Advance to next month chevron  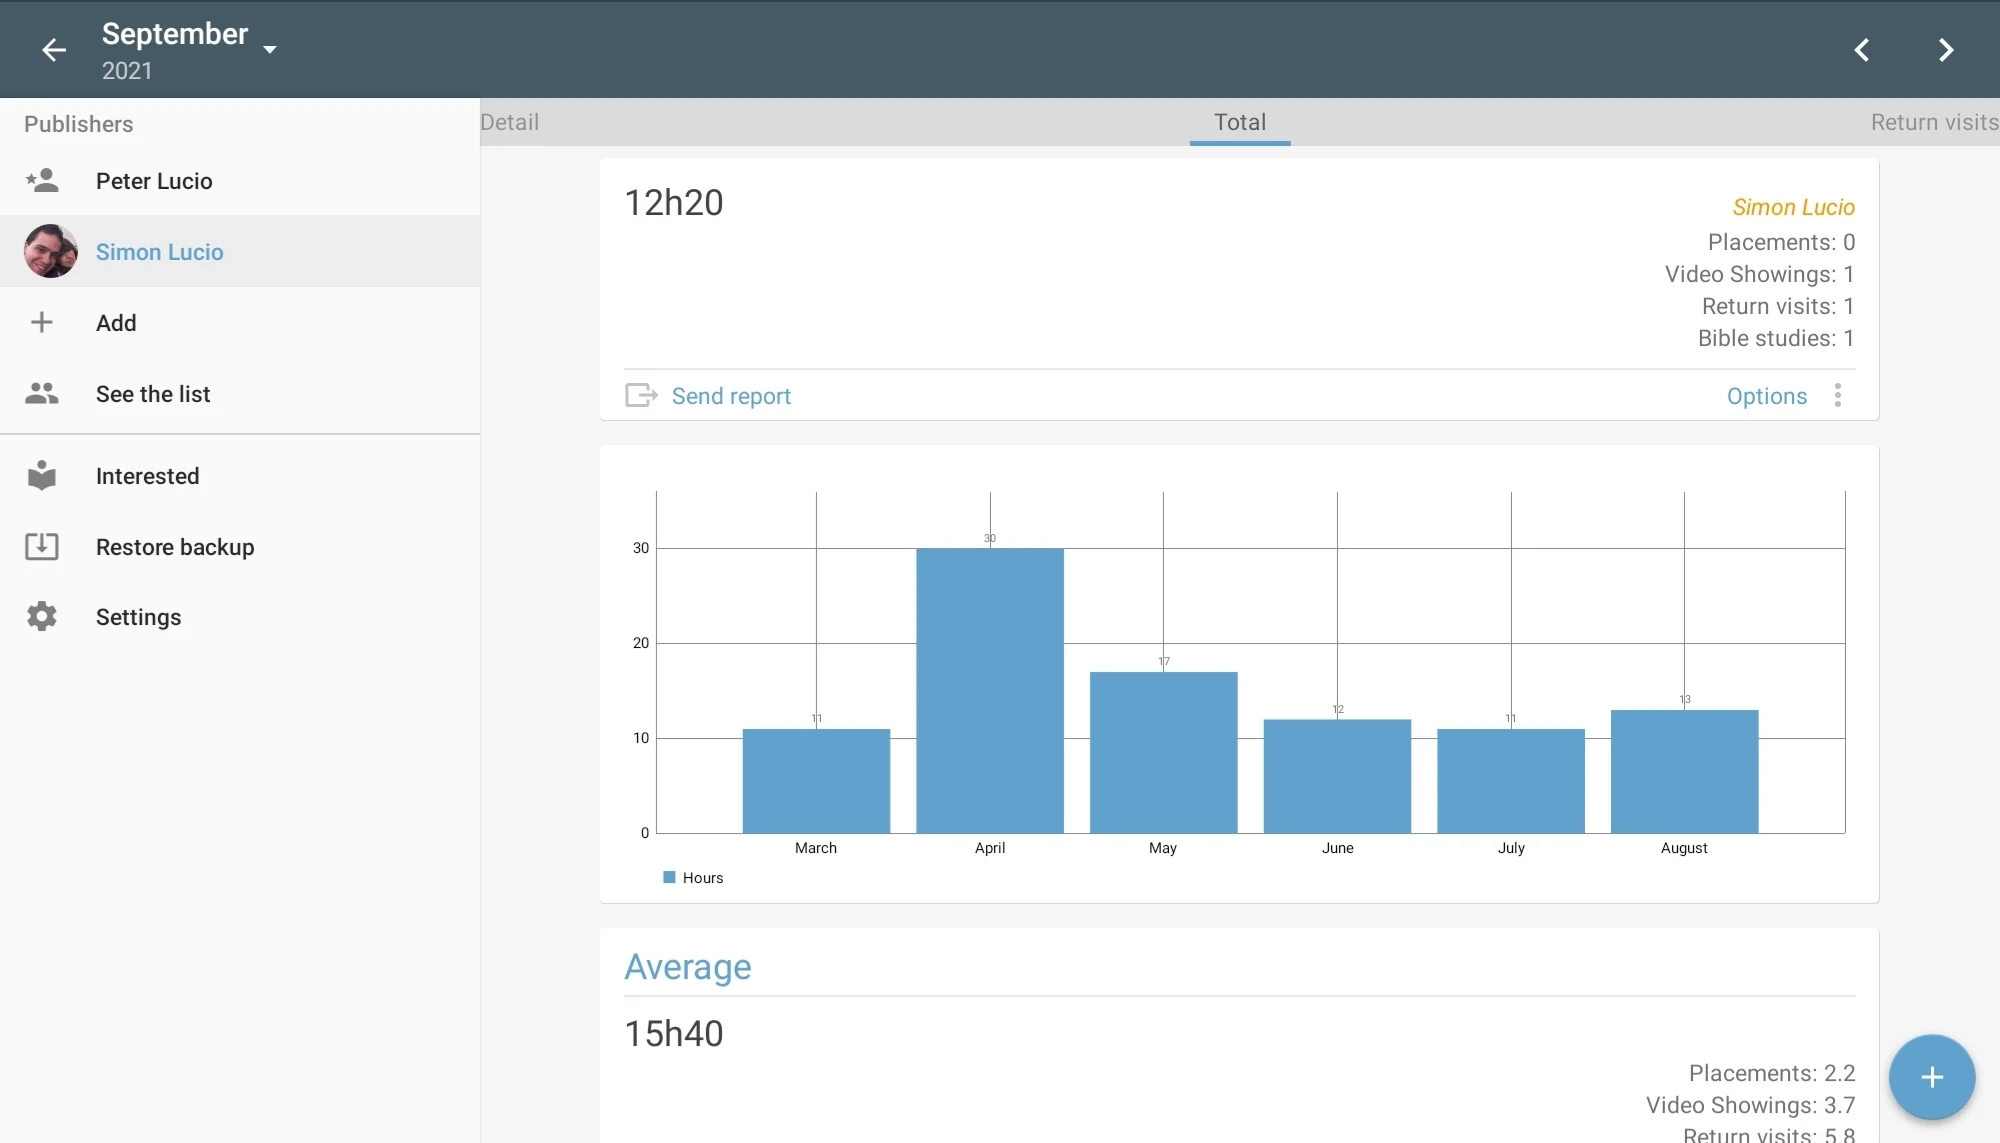(1946, 49)
